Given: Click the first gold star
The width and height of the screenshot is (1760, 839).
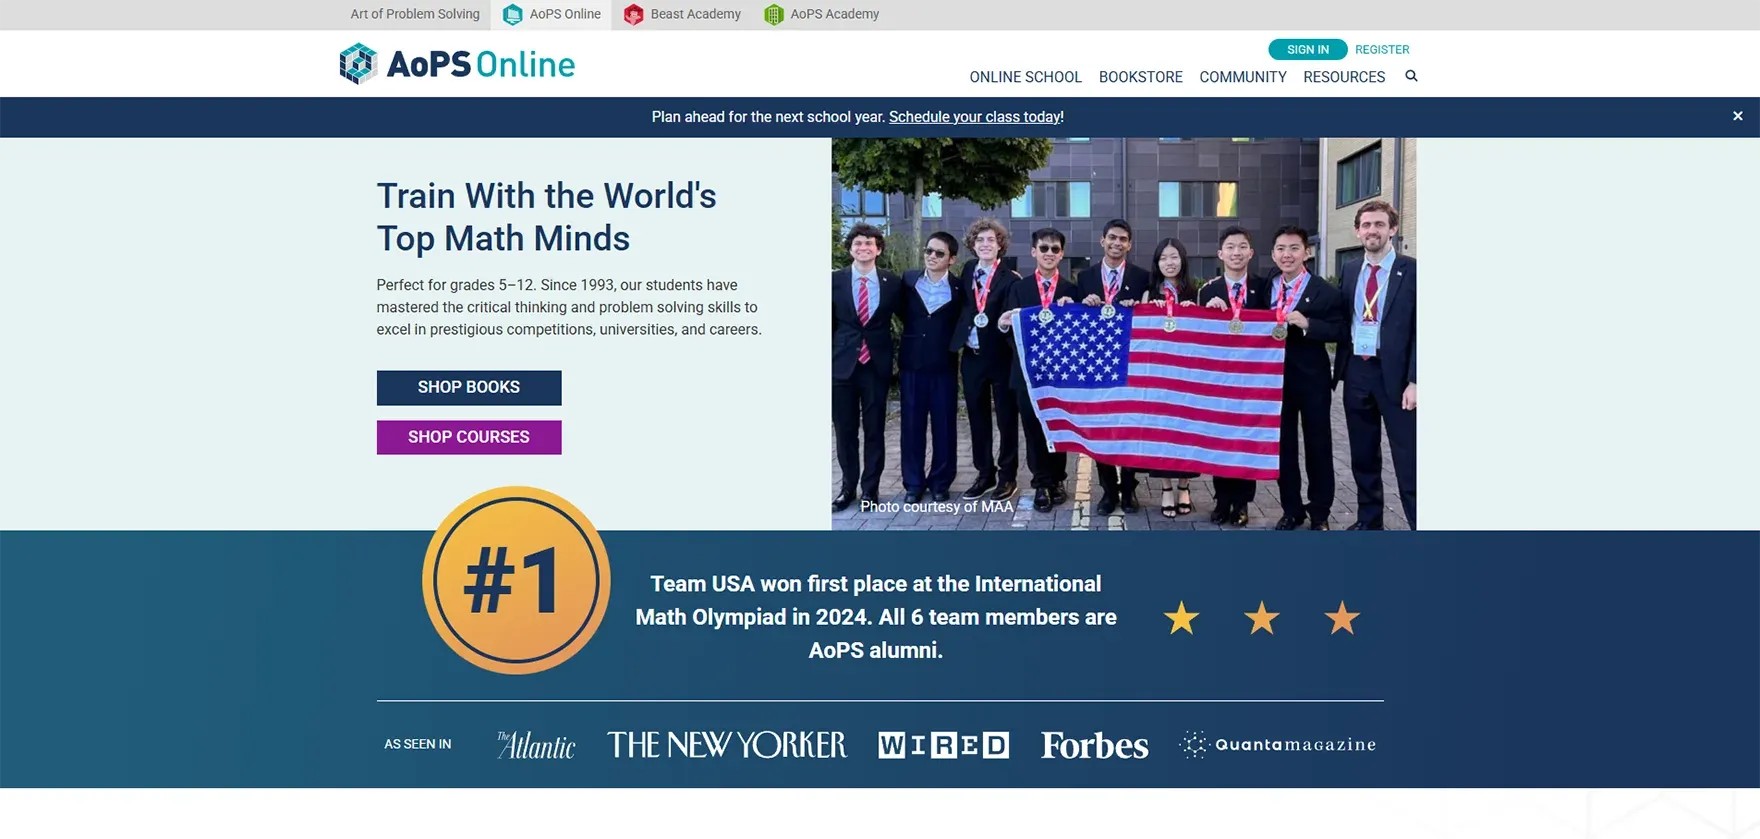Looking at the screenshot, I should 1181,618.
